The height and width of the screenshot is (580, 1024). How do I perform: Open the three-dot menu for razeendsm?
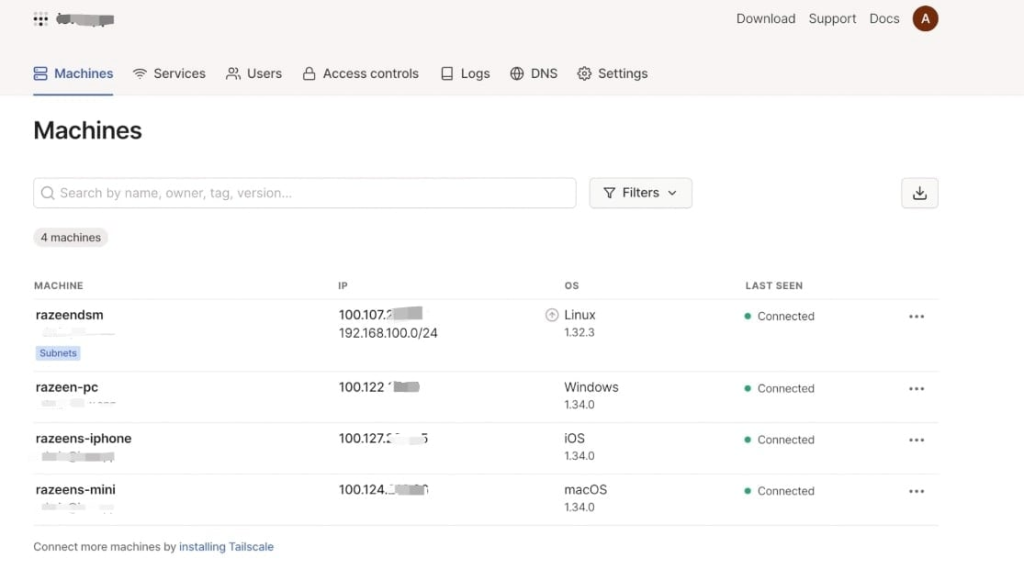(916, 317)
